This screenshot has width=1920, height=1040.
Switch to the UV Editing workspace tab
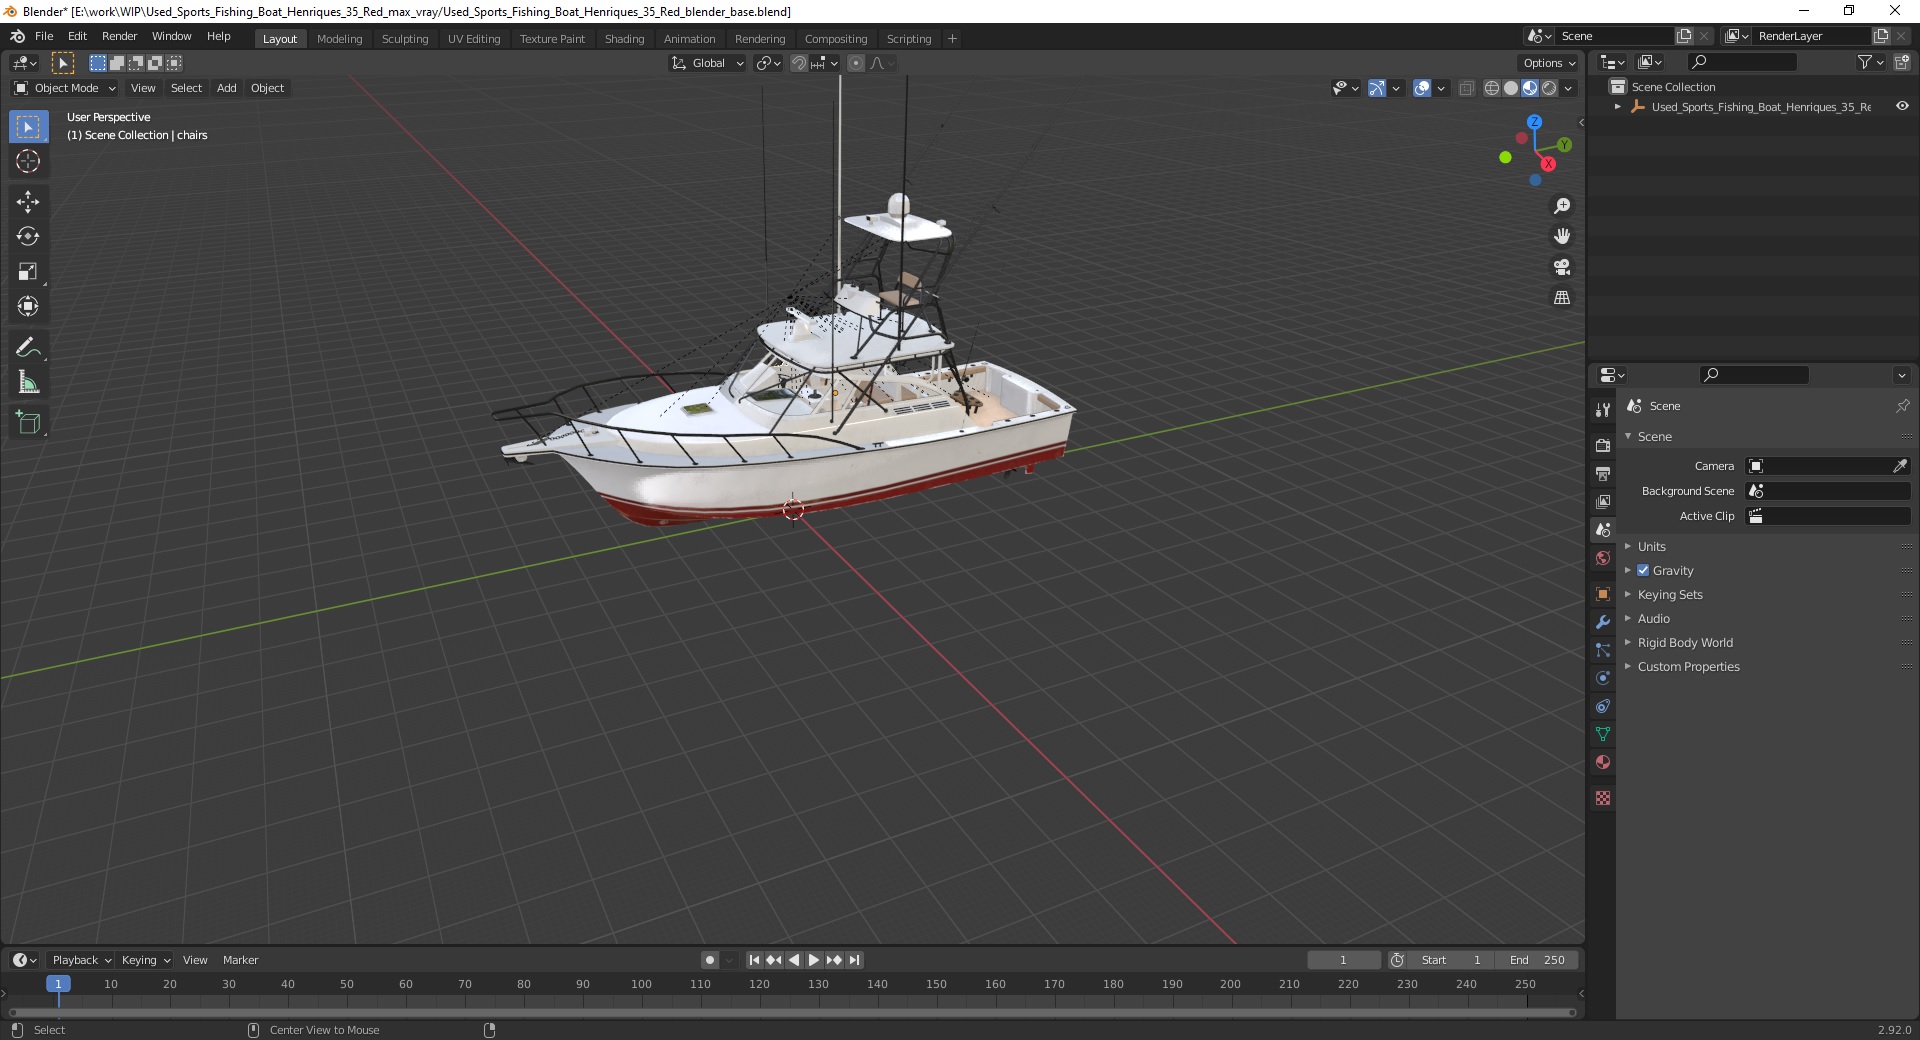[474, 39]
